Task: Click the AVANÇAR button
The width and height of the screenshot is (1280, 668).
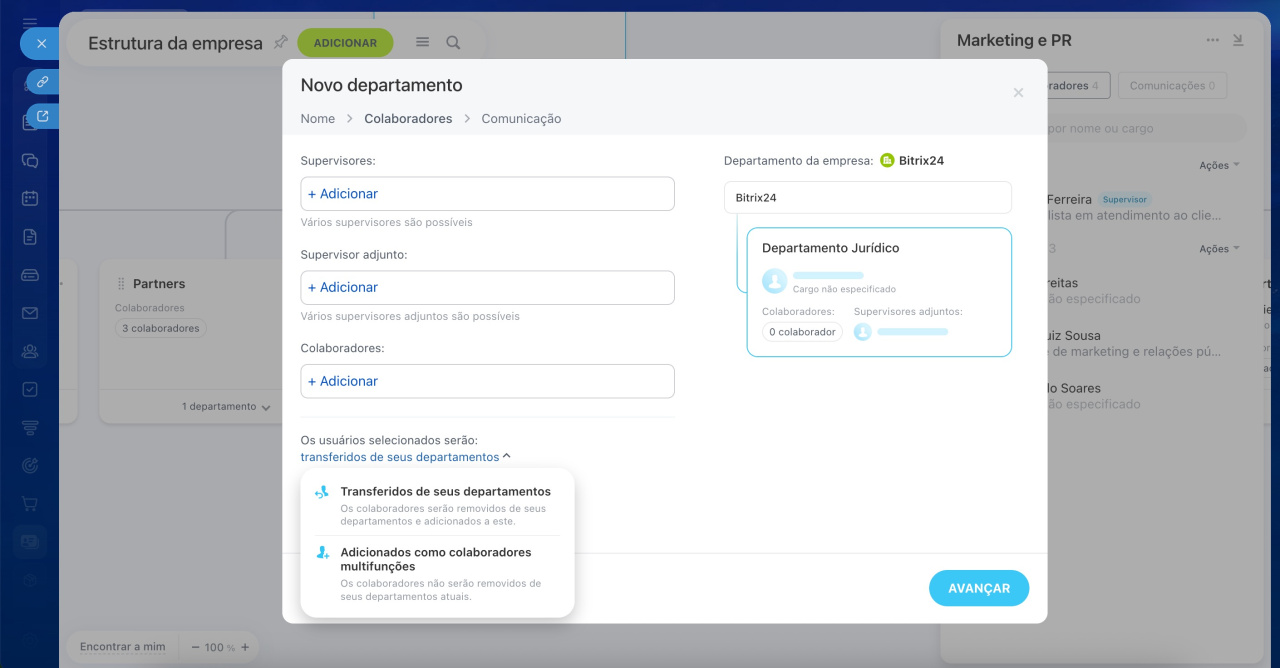Action: [978, 588]
